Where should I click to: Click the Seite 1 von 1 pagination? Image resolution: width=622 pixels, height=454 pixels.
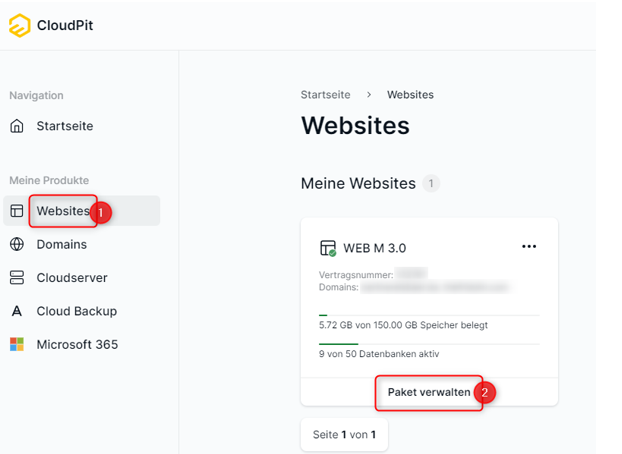344,435
